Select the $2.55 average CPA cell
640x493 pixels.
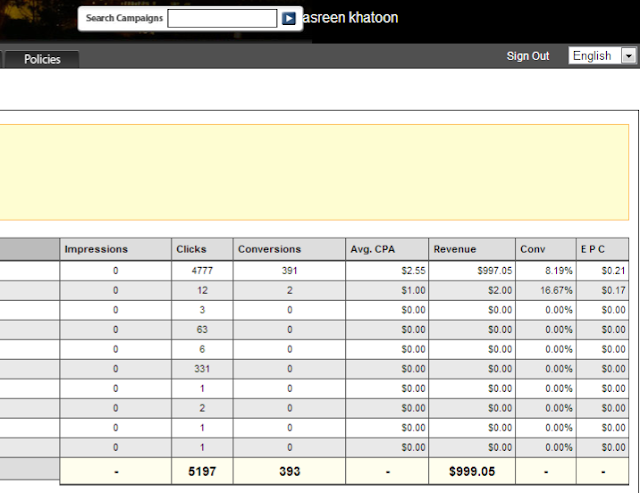[387, 271]
